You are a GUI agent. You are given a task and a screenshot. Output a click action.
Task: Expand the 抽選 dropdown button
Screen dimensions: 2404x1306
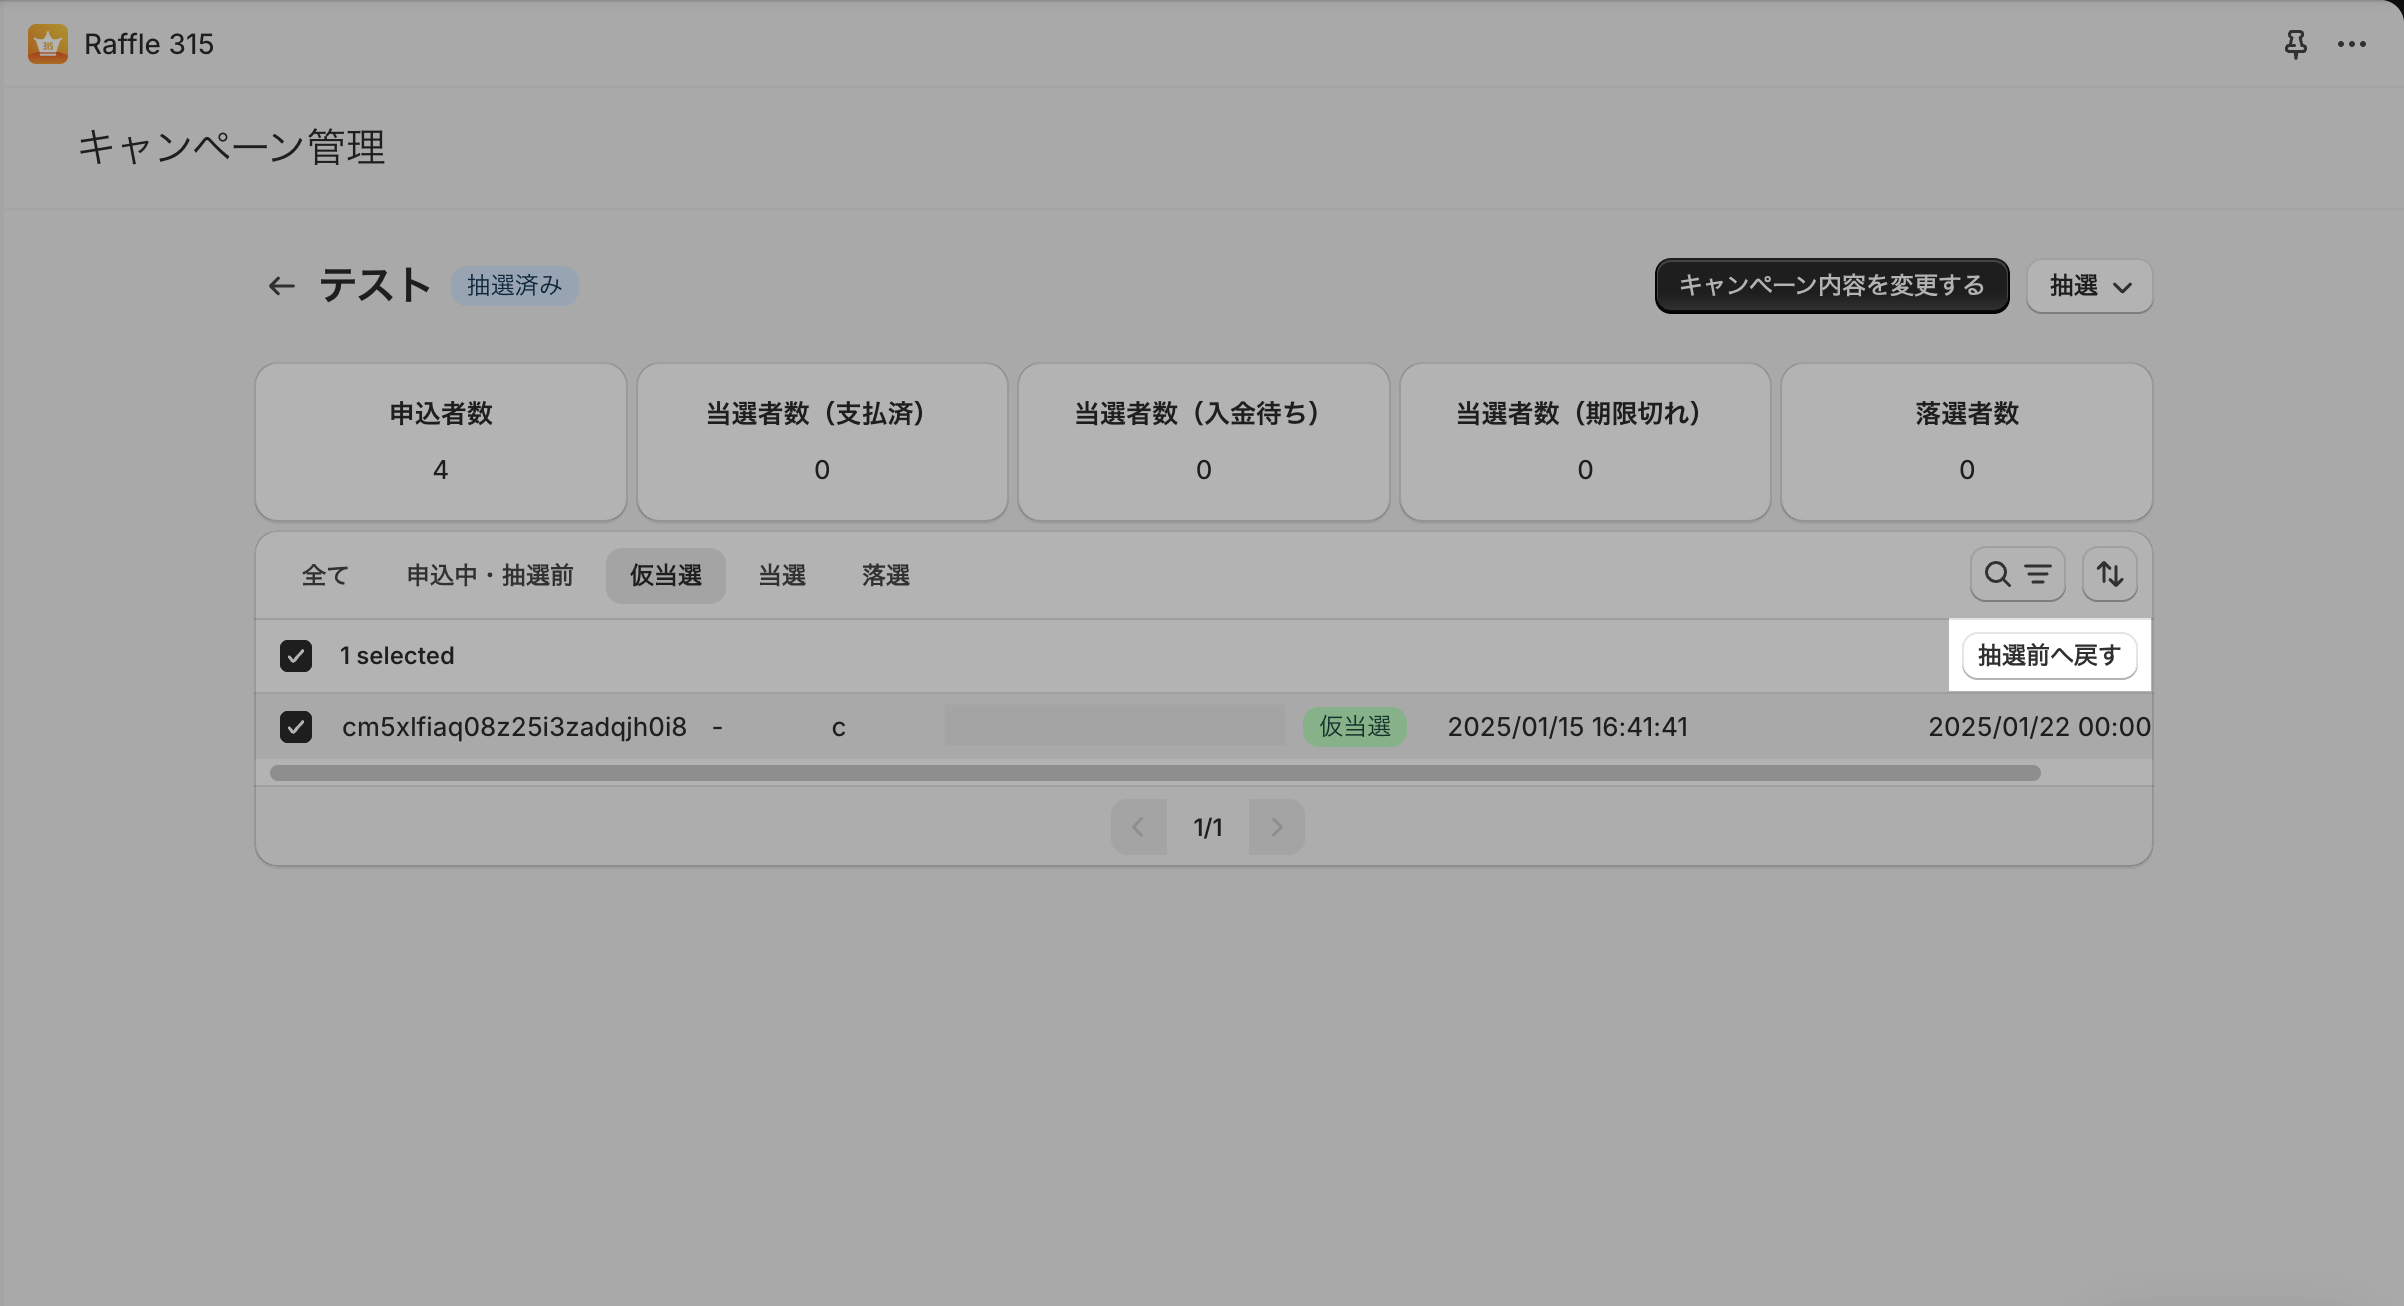coord(2089,286)
